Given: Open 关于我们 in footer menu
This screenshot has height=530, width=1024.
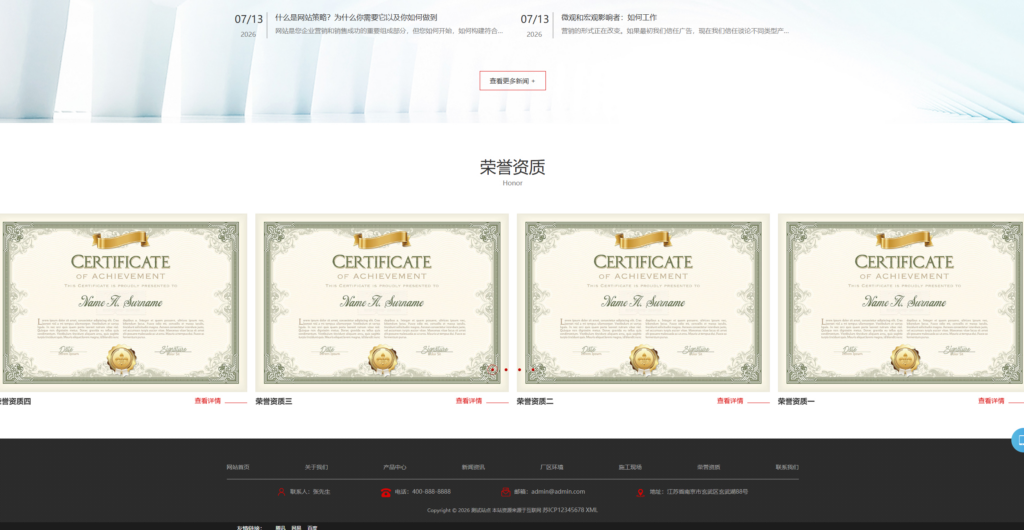Looking at the screenshot, I should click(x=317, y=467).
